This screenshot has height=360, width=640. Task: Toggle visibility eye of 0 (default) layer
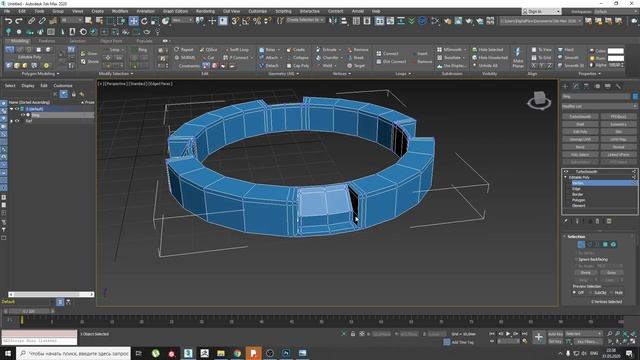click(17, 109)
